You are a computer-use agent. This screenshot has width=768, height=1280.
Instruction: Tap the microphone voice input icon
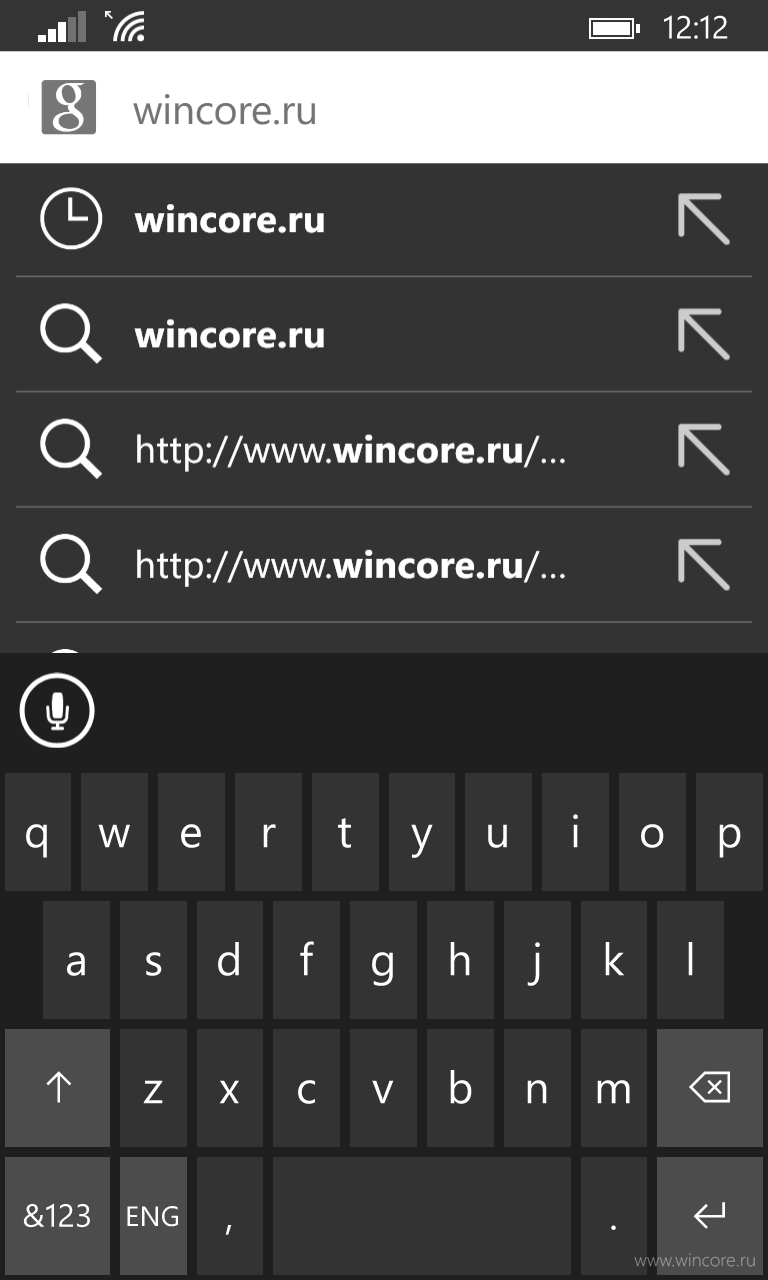click(57, 711)
